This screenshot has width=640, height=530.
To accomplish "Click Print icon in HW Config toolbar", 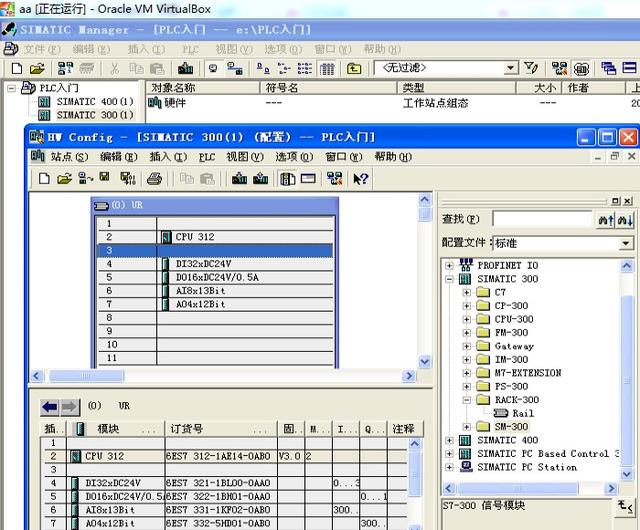I will click(154, 178).
